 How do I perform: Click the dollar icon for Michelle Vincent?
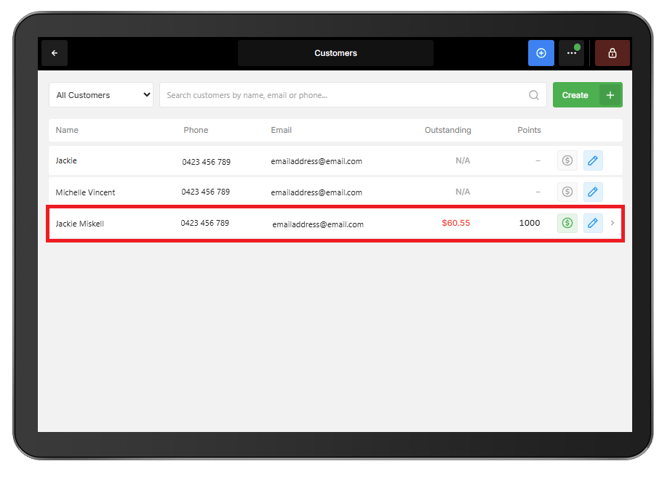pyautogui.click(x=567, y=191)
